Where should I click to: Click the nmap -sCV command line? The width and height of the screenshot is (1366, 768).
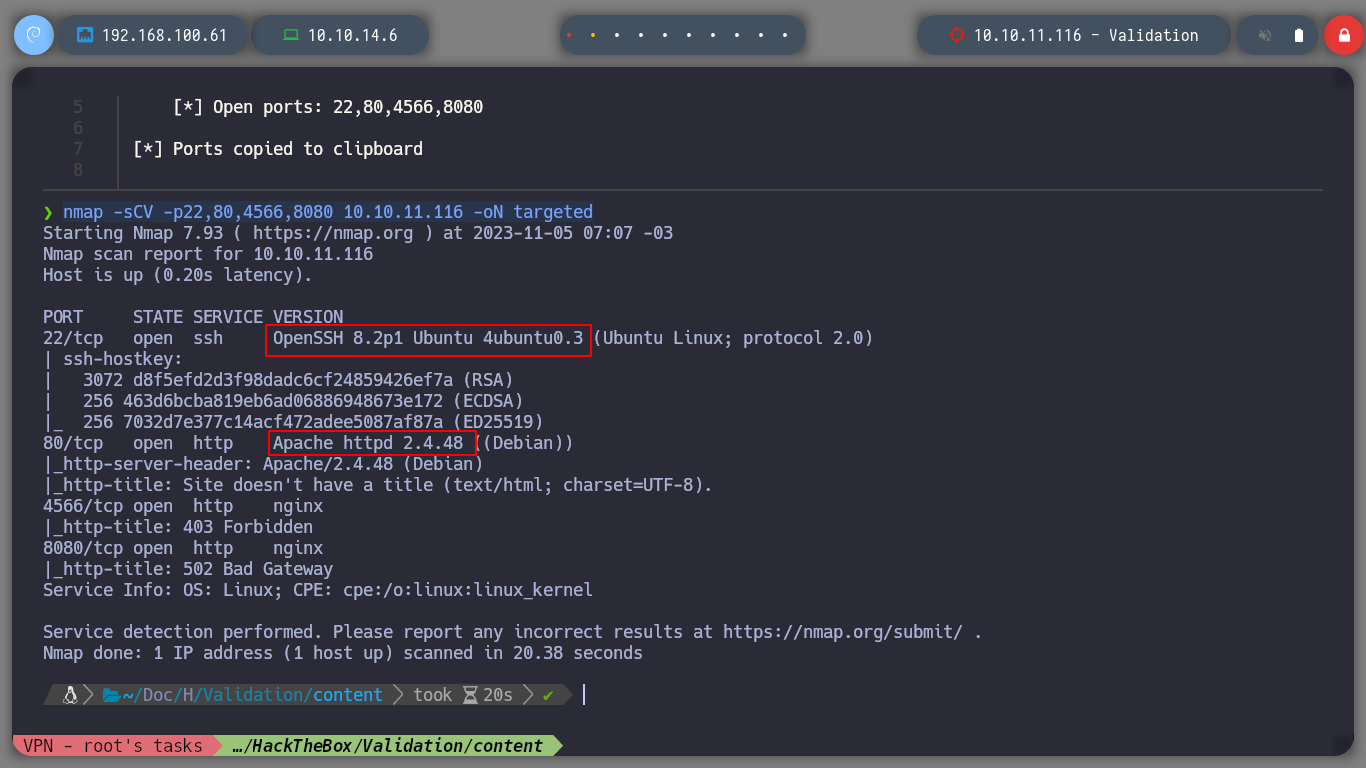[x=328, y=212]
